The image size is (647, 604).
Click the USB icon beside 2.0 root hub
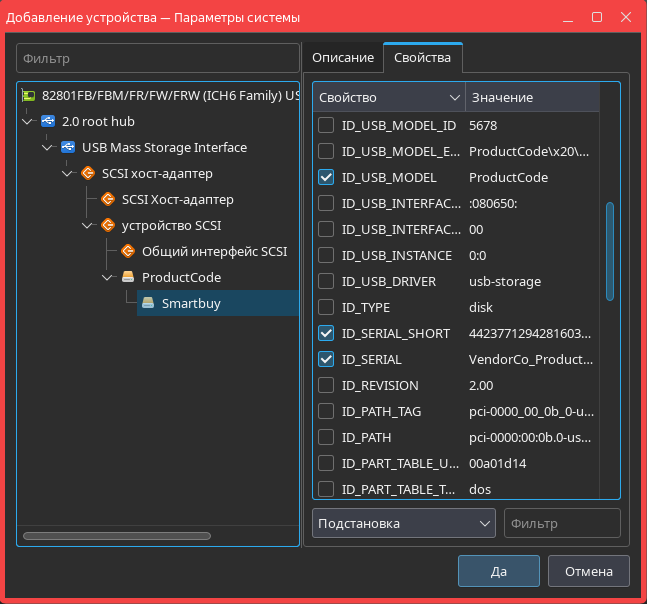[x=48, y=122]
